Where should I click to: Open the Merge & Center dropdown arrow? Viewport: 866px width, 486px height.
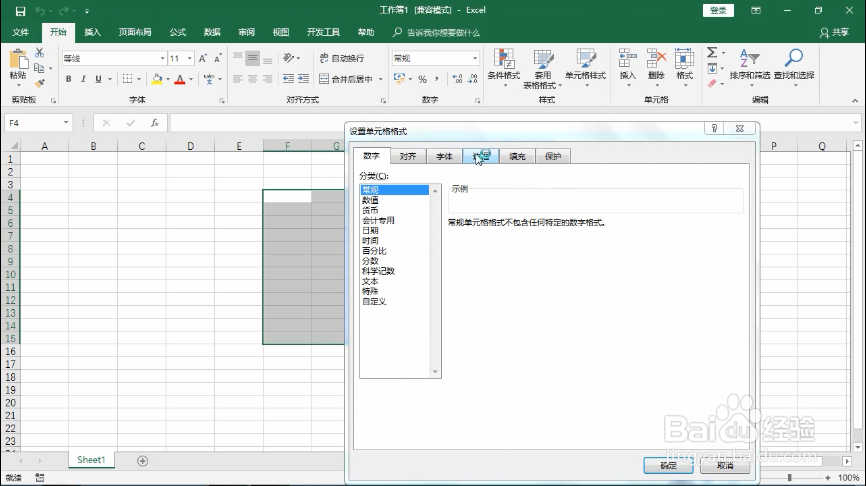click(381, 79)
